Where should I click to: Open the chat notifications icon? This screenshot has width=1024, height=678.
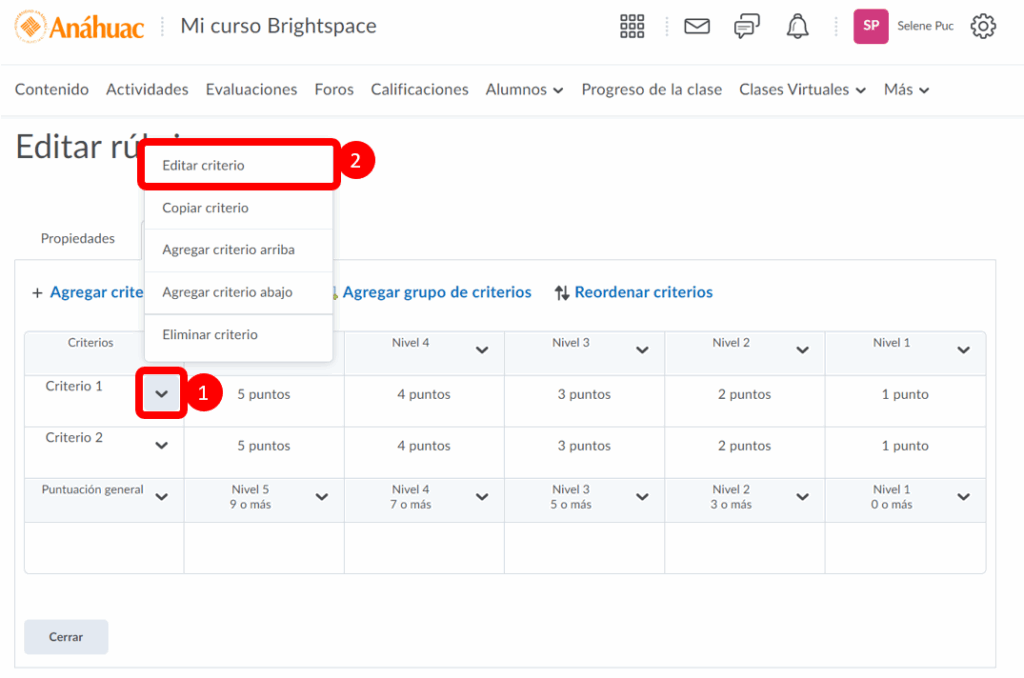[x=746, y=27]
